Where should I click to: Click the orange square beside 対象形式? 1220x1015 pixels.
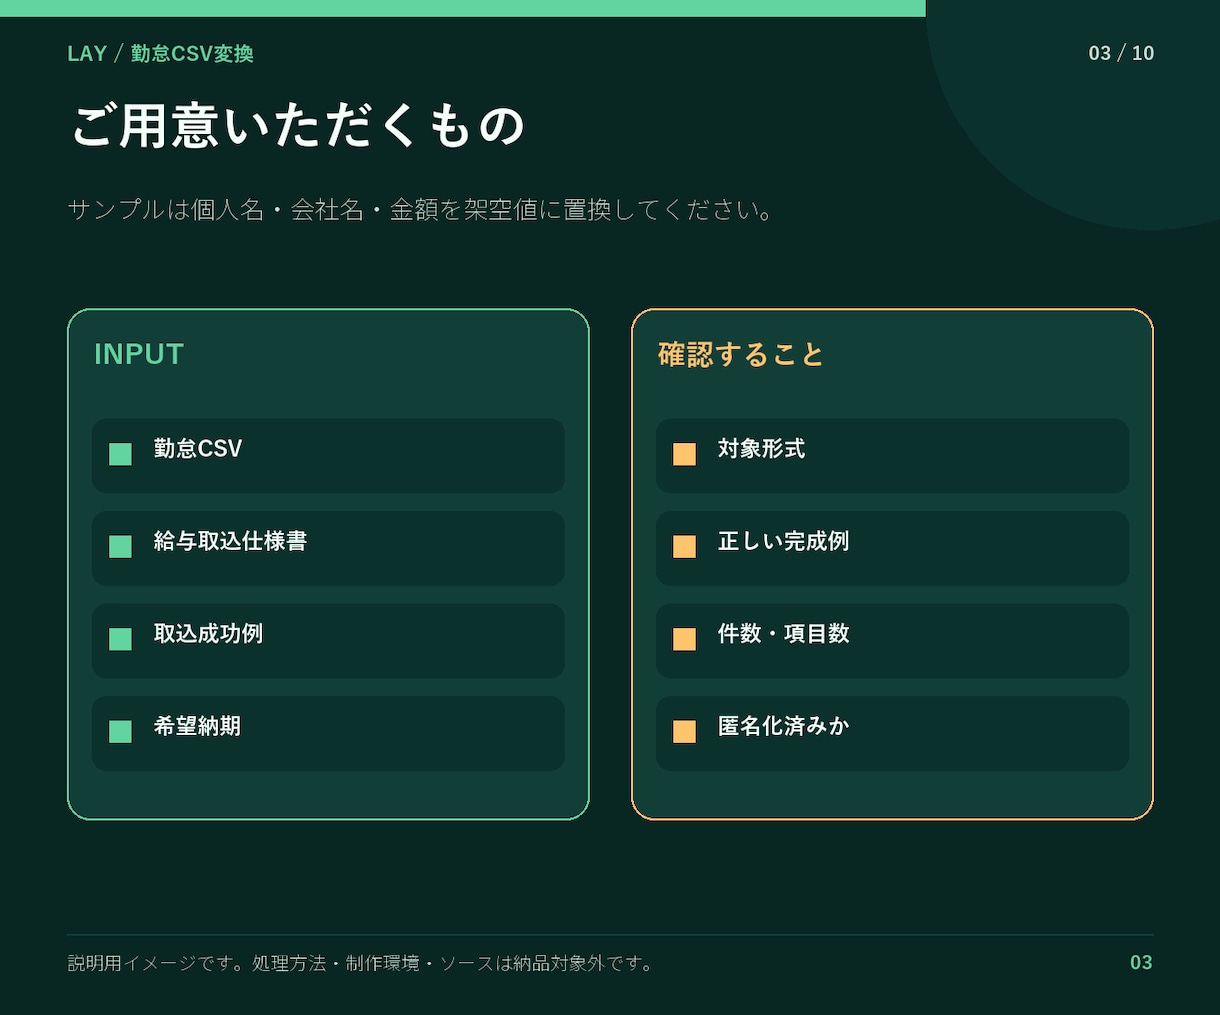684,454
